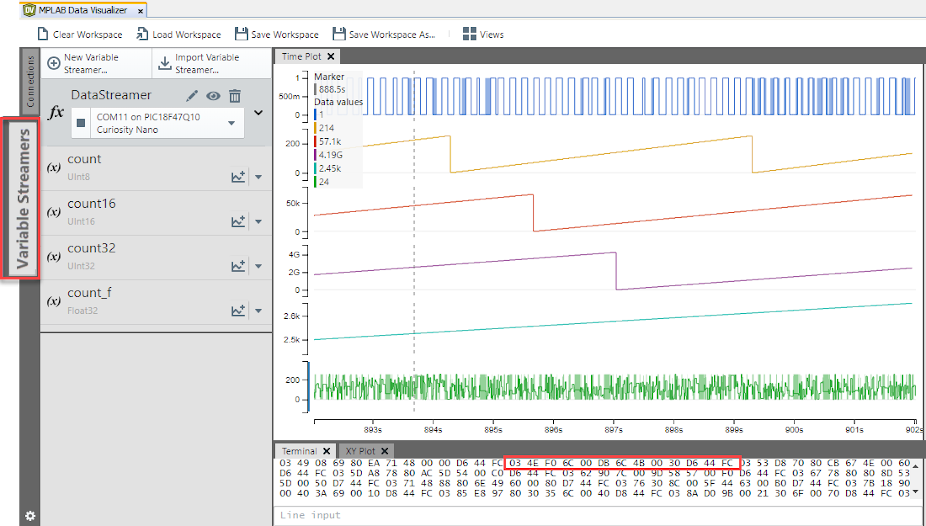Open count32 plot options dropdown

(259, 266)
